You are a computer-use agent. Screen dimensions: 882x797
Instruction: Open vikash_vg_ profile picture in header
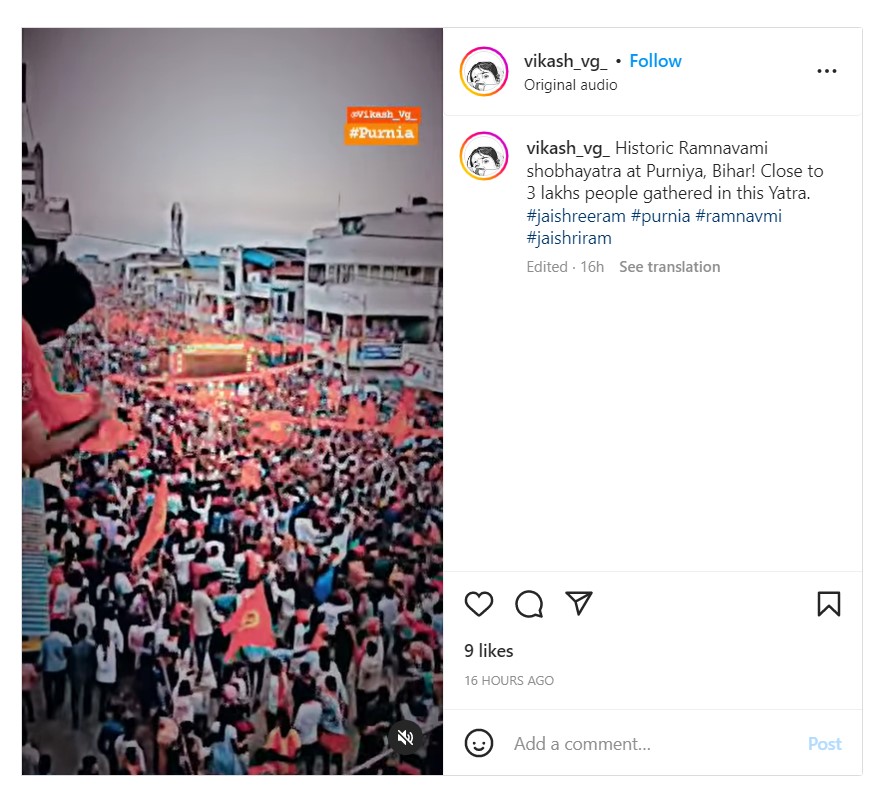pyautogui.click(x=484, y=71)
